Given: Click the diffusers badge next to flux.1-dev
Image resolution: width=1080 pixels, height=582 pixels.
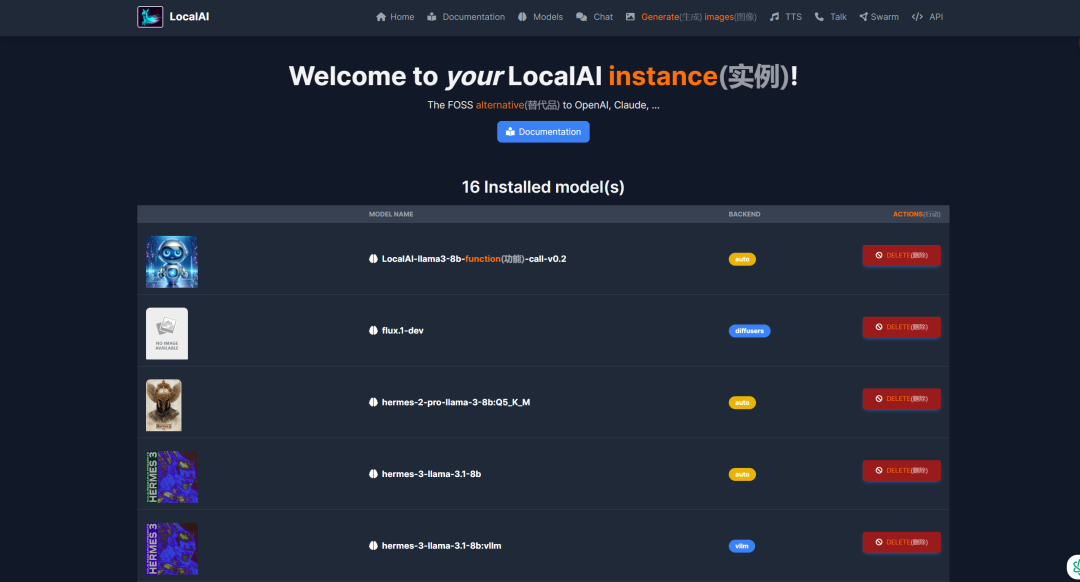Looking at the screenshot, I should (749, 330).
